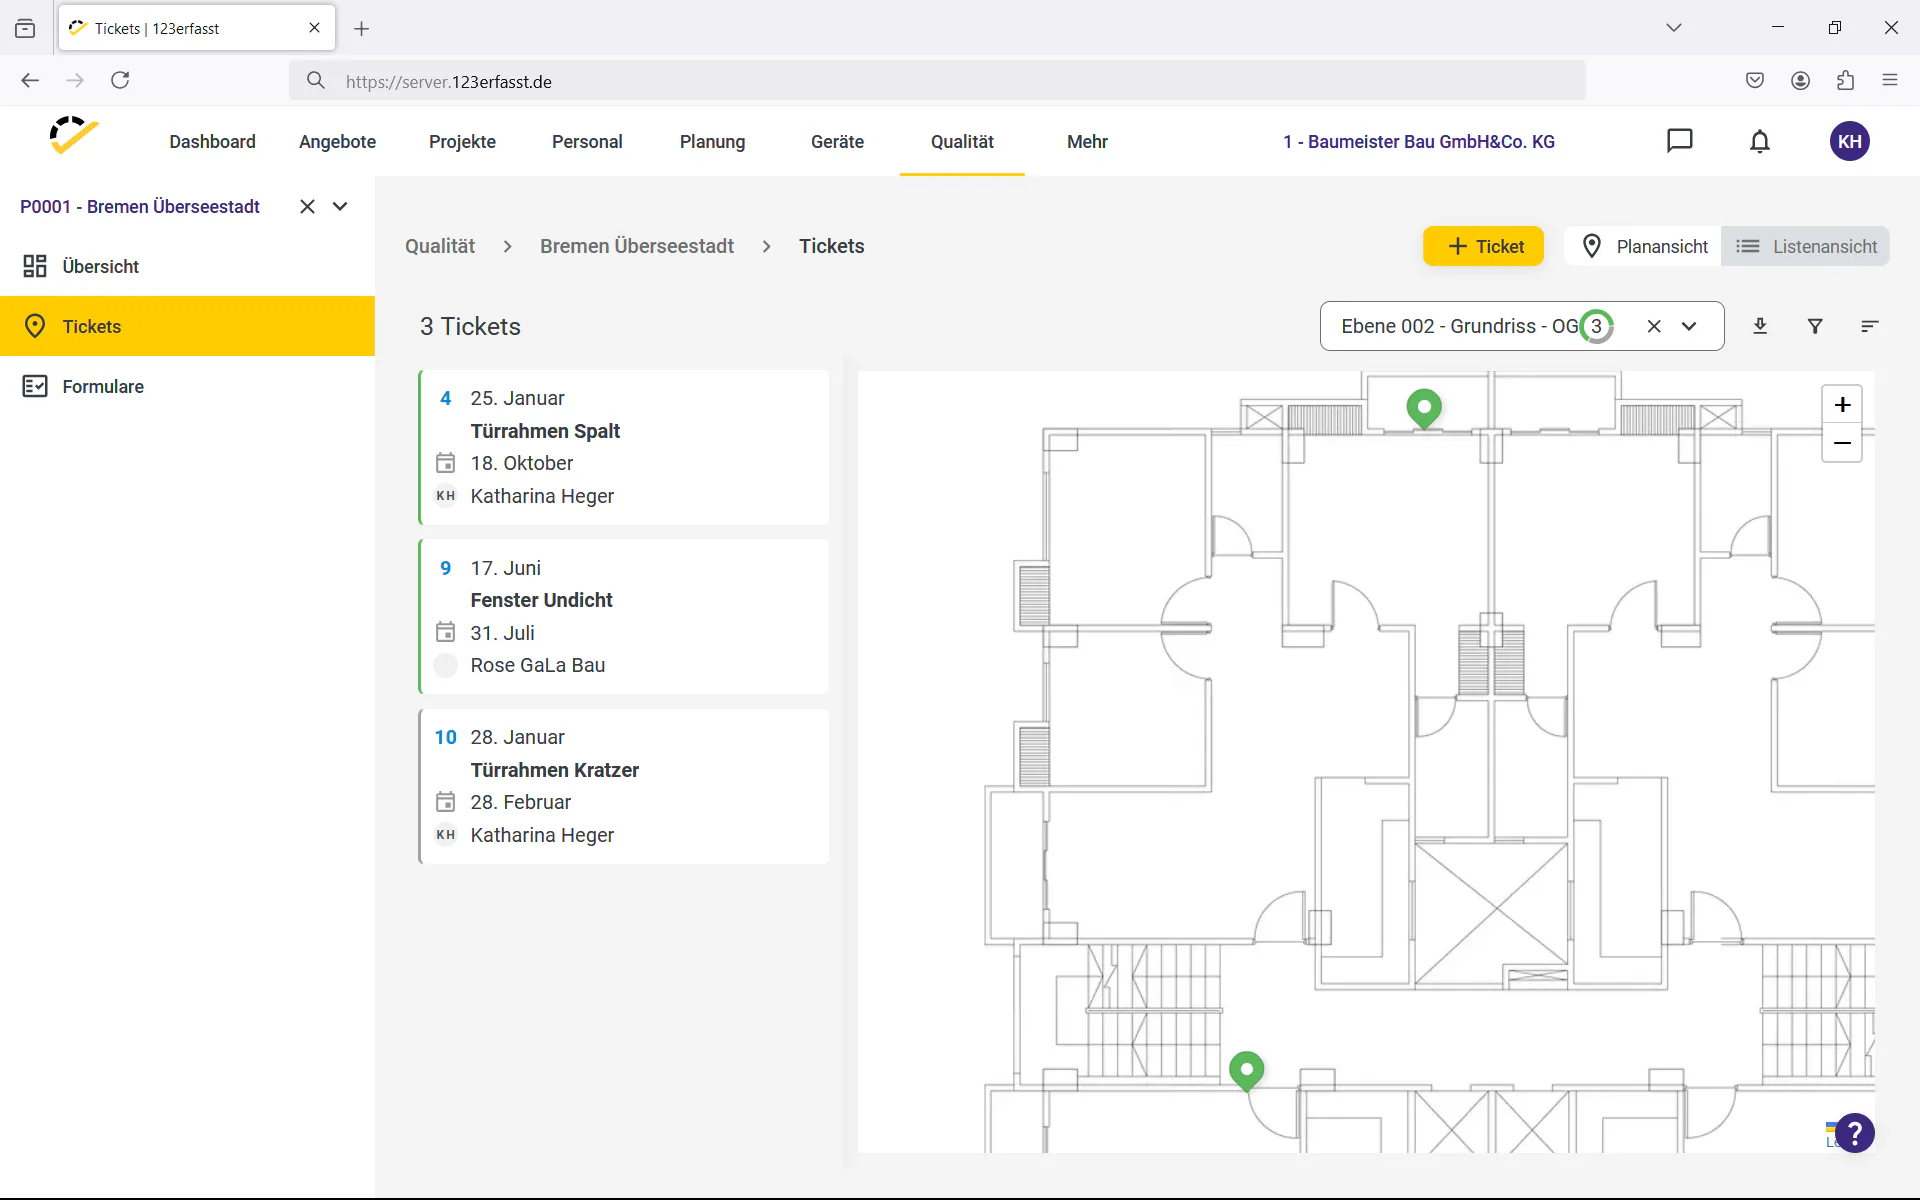This screenshot has height=1200, width=1920.
Task: Open the ticket filter funnel icon
Action: (1815, 326)
